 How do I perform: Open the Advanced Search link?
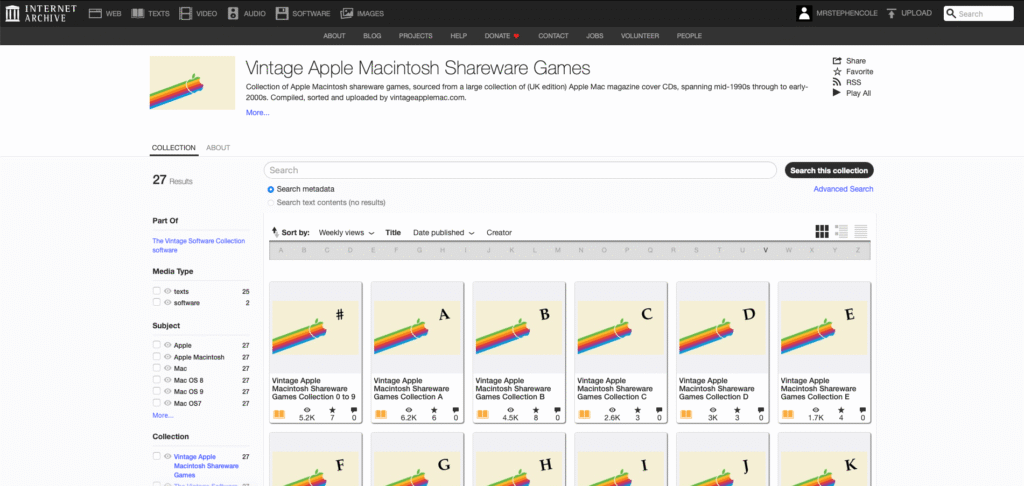click(843, 189)
